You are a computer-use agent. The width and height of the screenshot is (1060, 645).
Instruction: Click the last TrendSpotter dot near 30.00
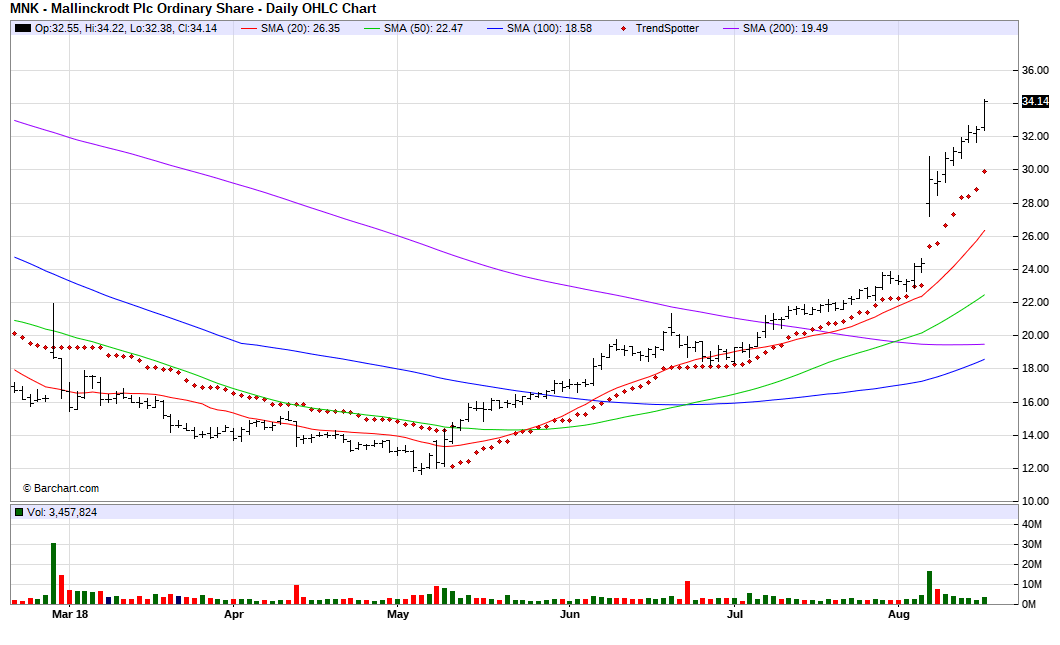click(984, 172)
